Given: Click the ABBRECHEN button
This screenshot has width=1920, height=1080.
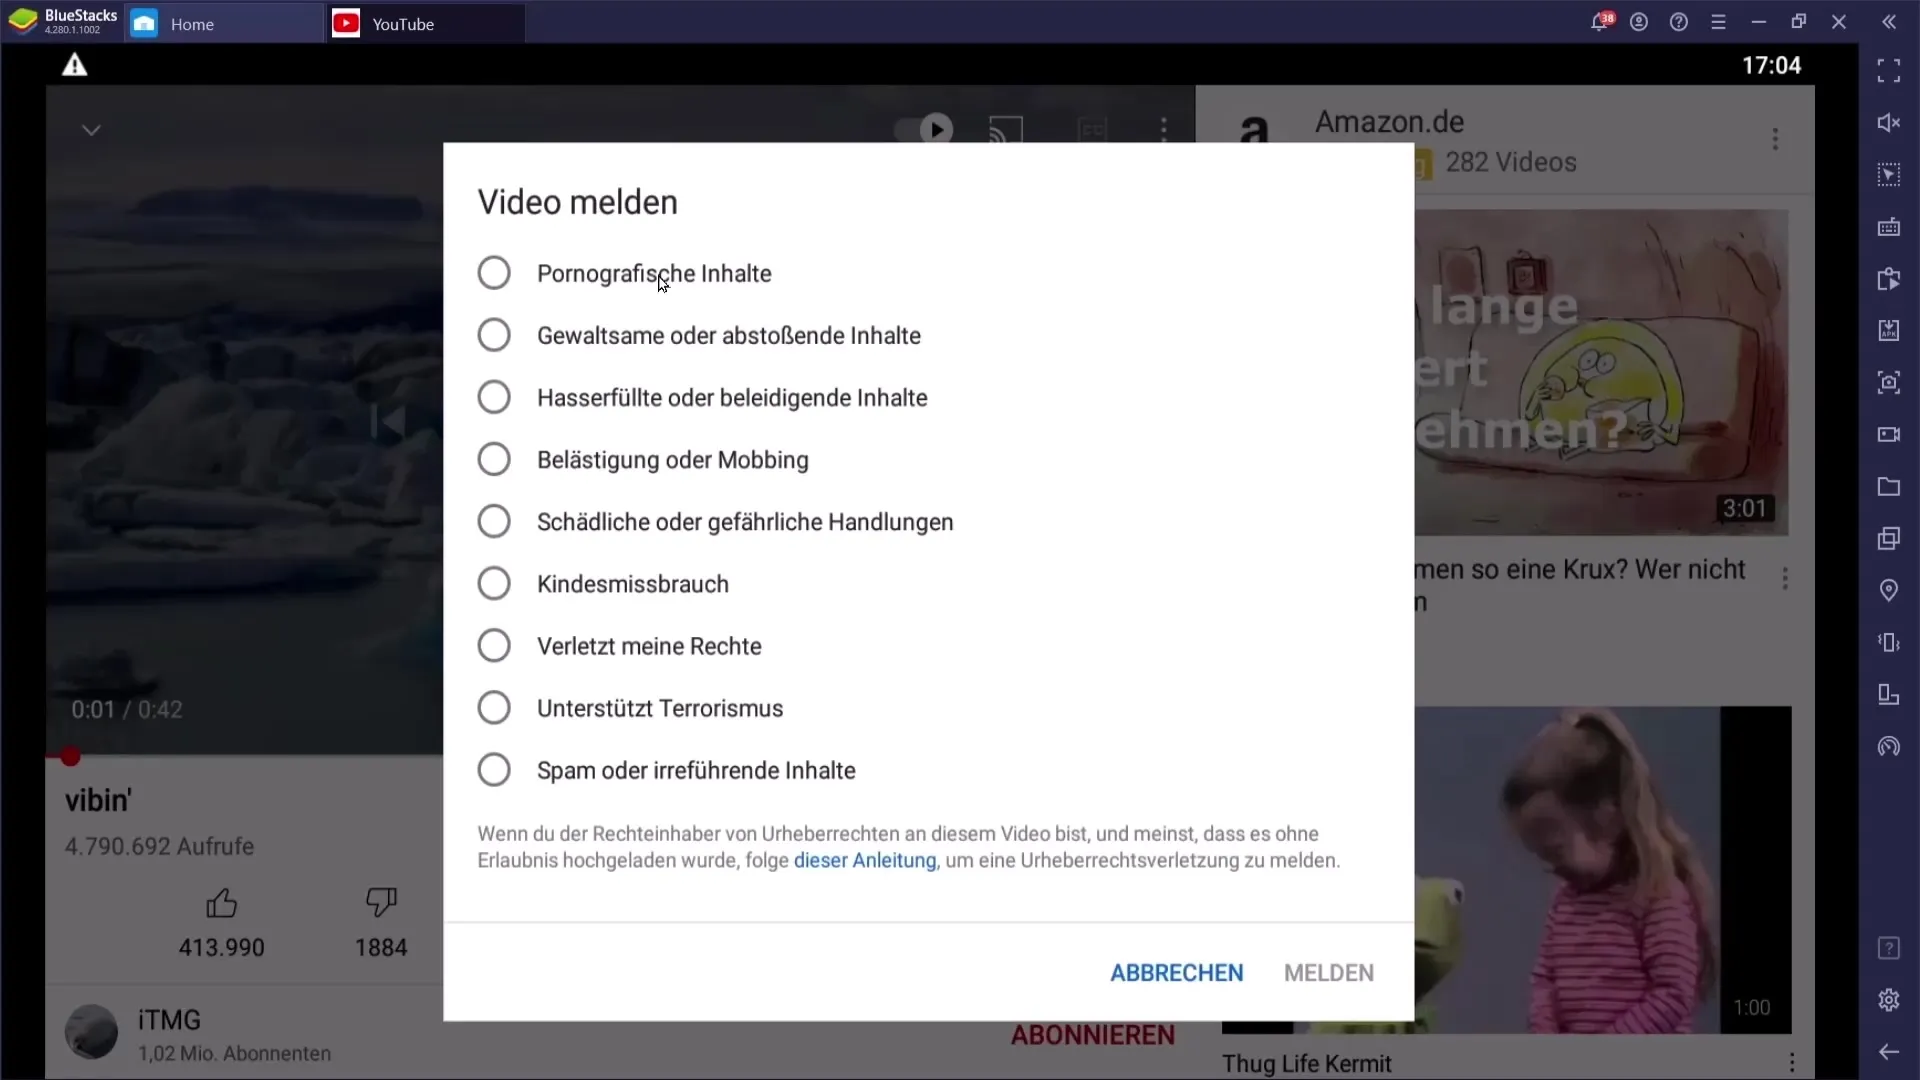Looking at the screenshot, I should tap(1177, 973).
